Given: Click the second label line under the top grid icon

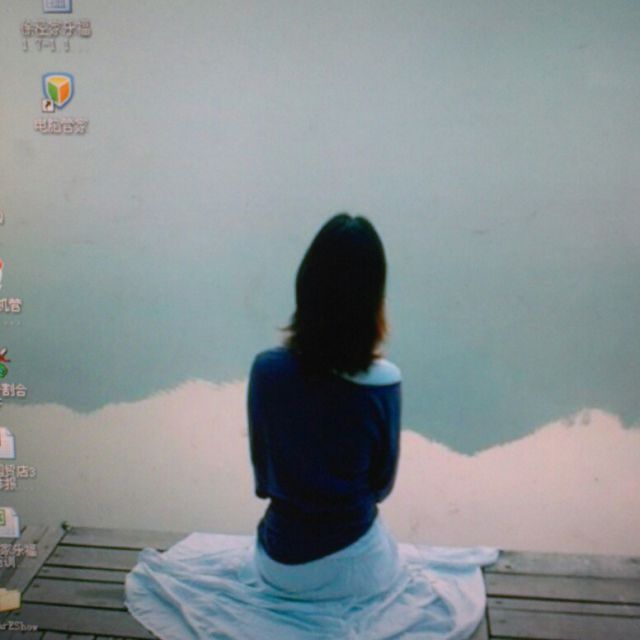Looking at the screenshot, I should pyautogui.click(x=46, y=45).
